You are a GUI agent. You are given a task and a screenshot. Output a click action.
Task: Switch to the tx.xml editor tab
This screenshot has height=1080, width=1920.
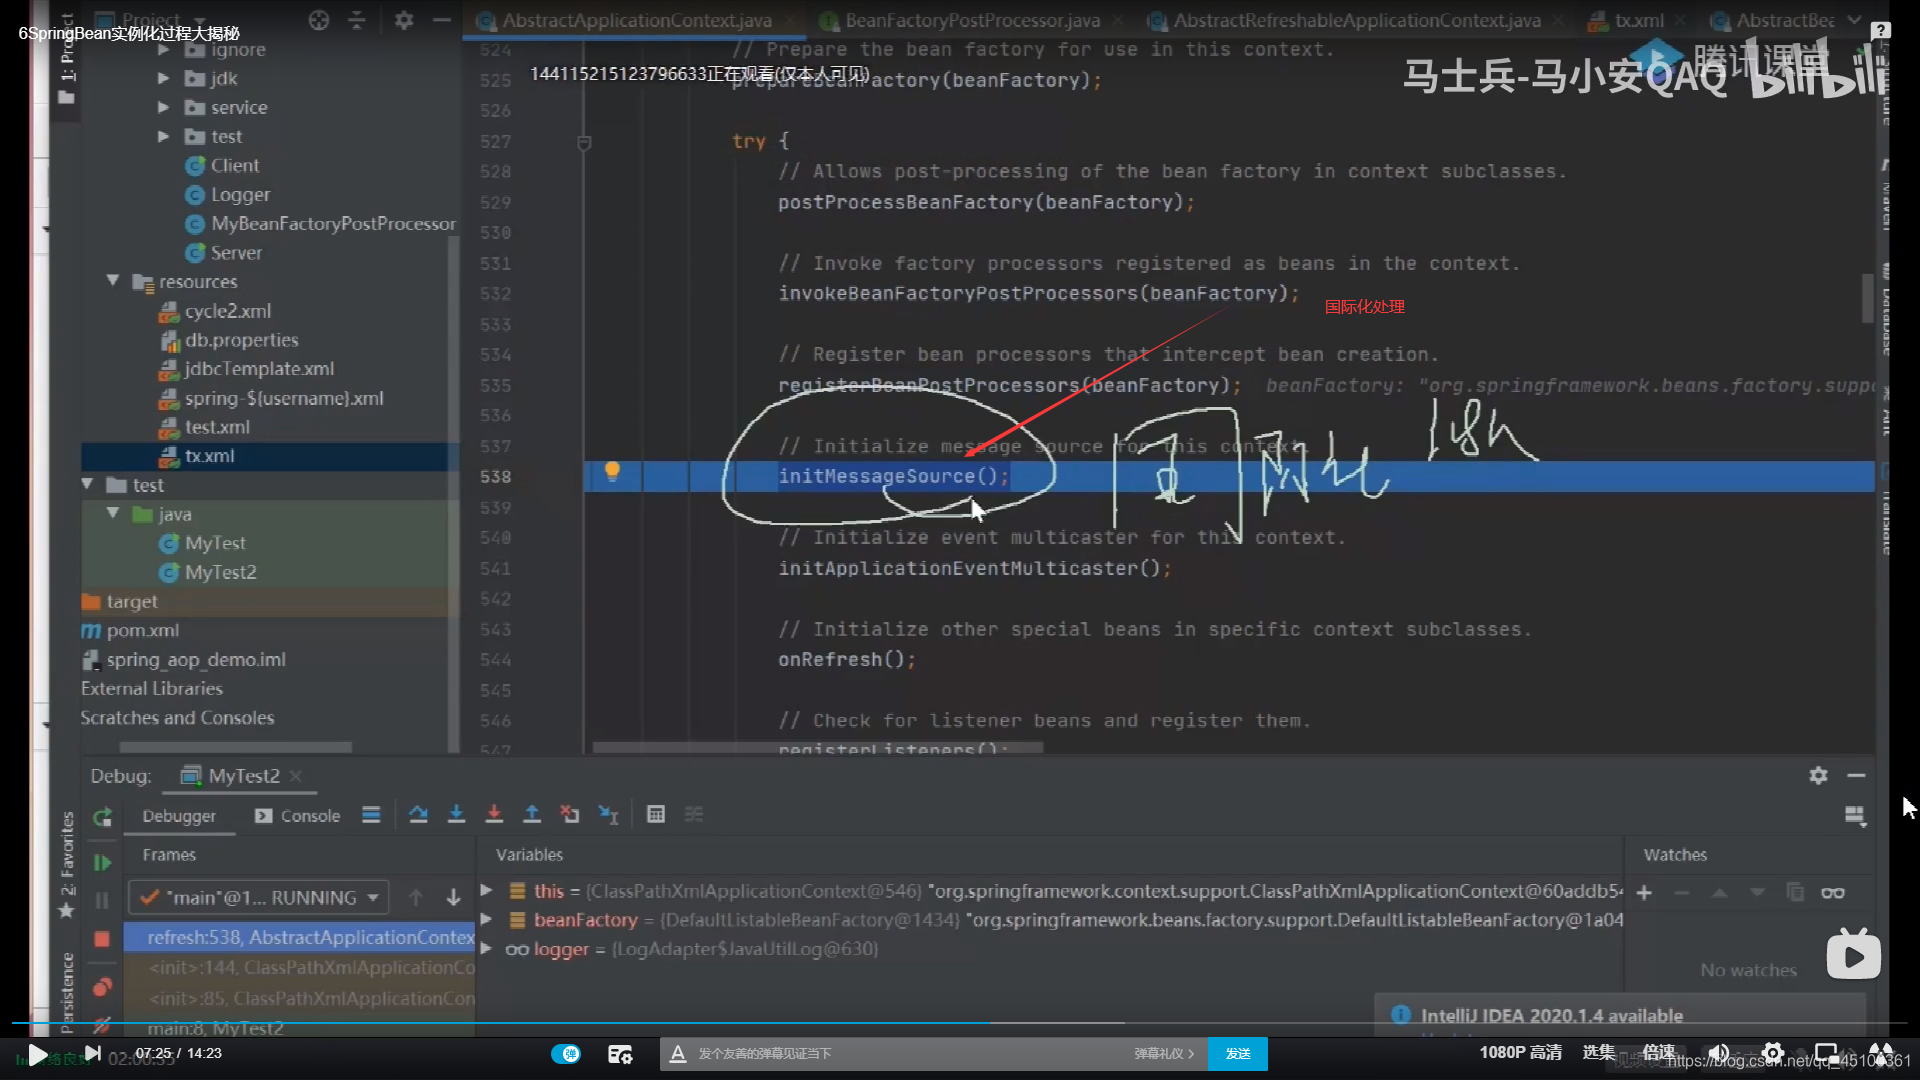(1638, 20)
